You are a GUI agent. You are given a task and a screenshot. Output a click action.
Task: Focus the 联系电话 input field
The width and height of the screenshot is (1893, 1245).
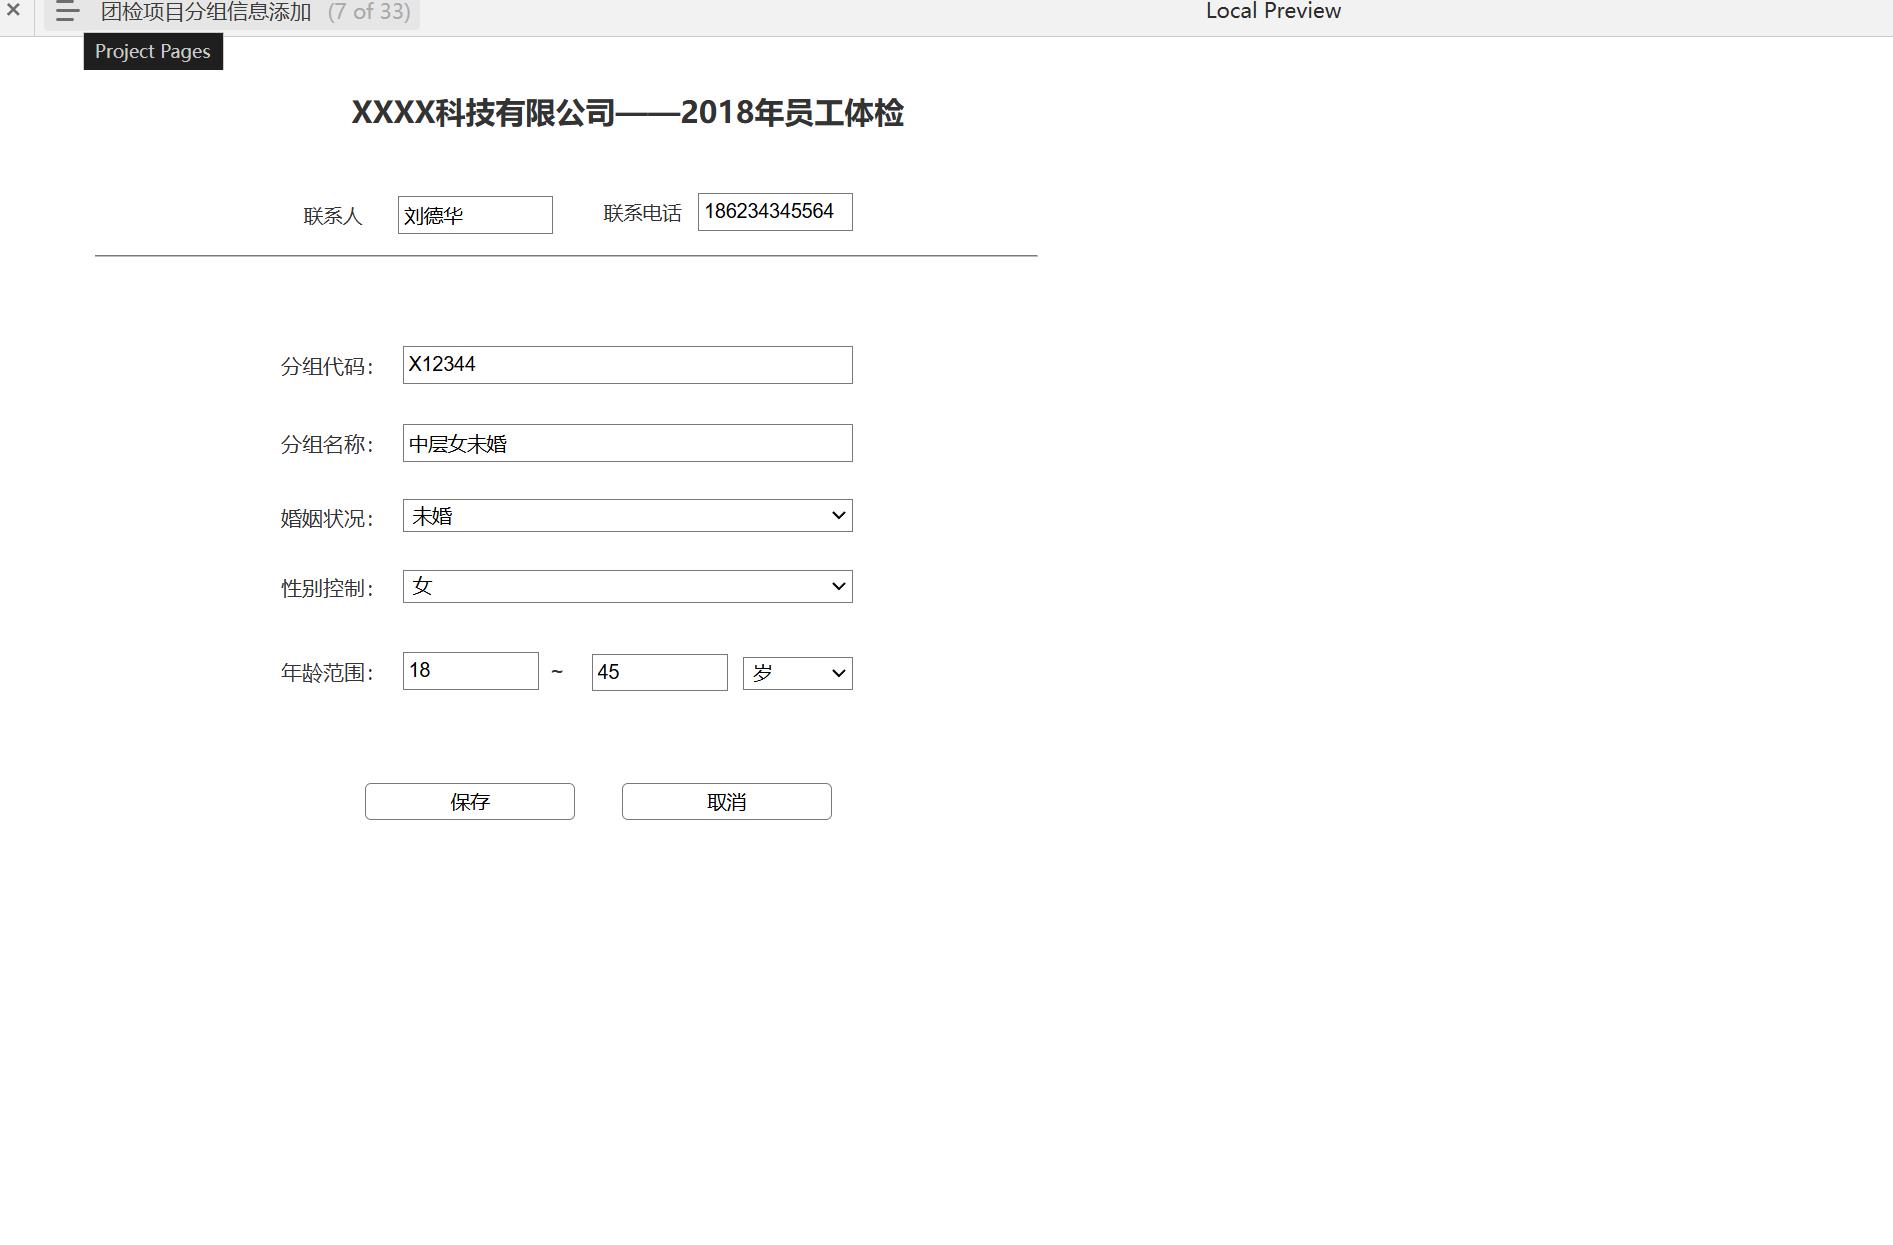(775, 212)
